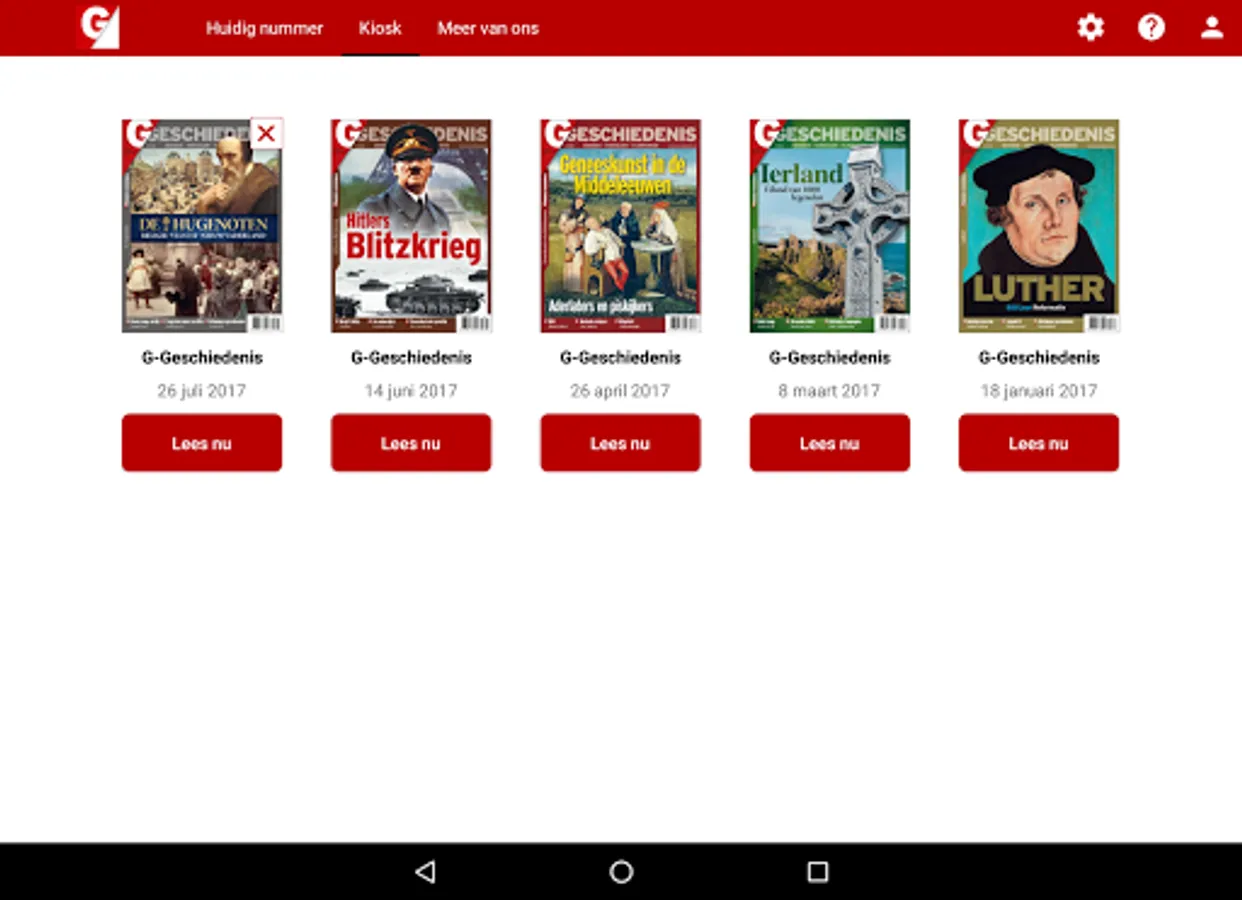Tap the Android recent apps square button
Image resolution: width=1242 pixels, height=900 pixels.
click(x=817, y=872)
